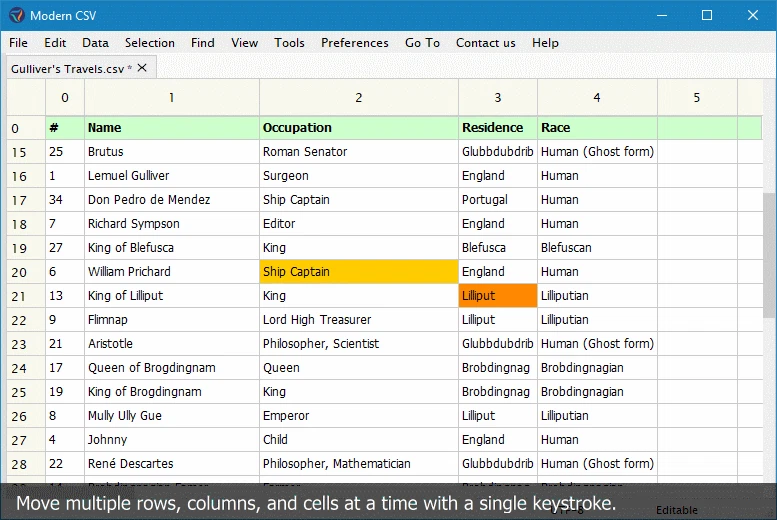This screenshot has height=520, width=777.
Task: Open the Help menu
Action: [545, 43]
